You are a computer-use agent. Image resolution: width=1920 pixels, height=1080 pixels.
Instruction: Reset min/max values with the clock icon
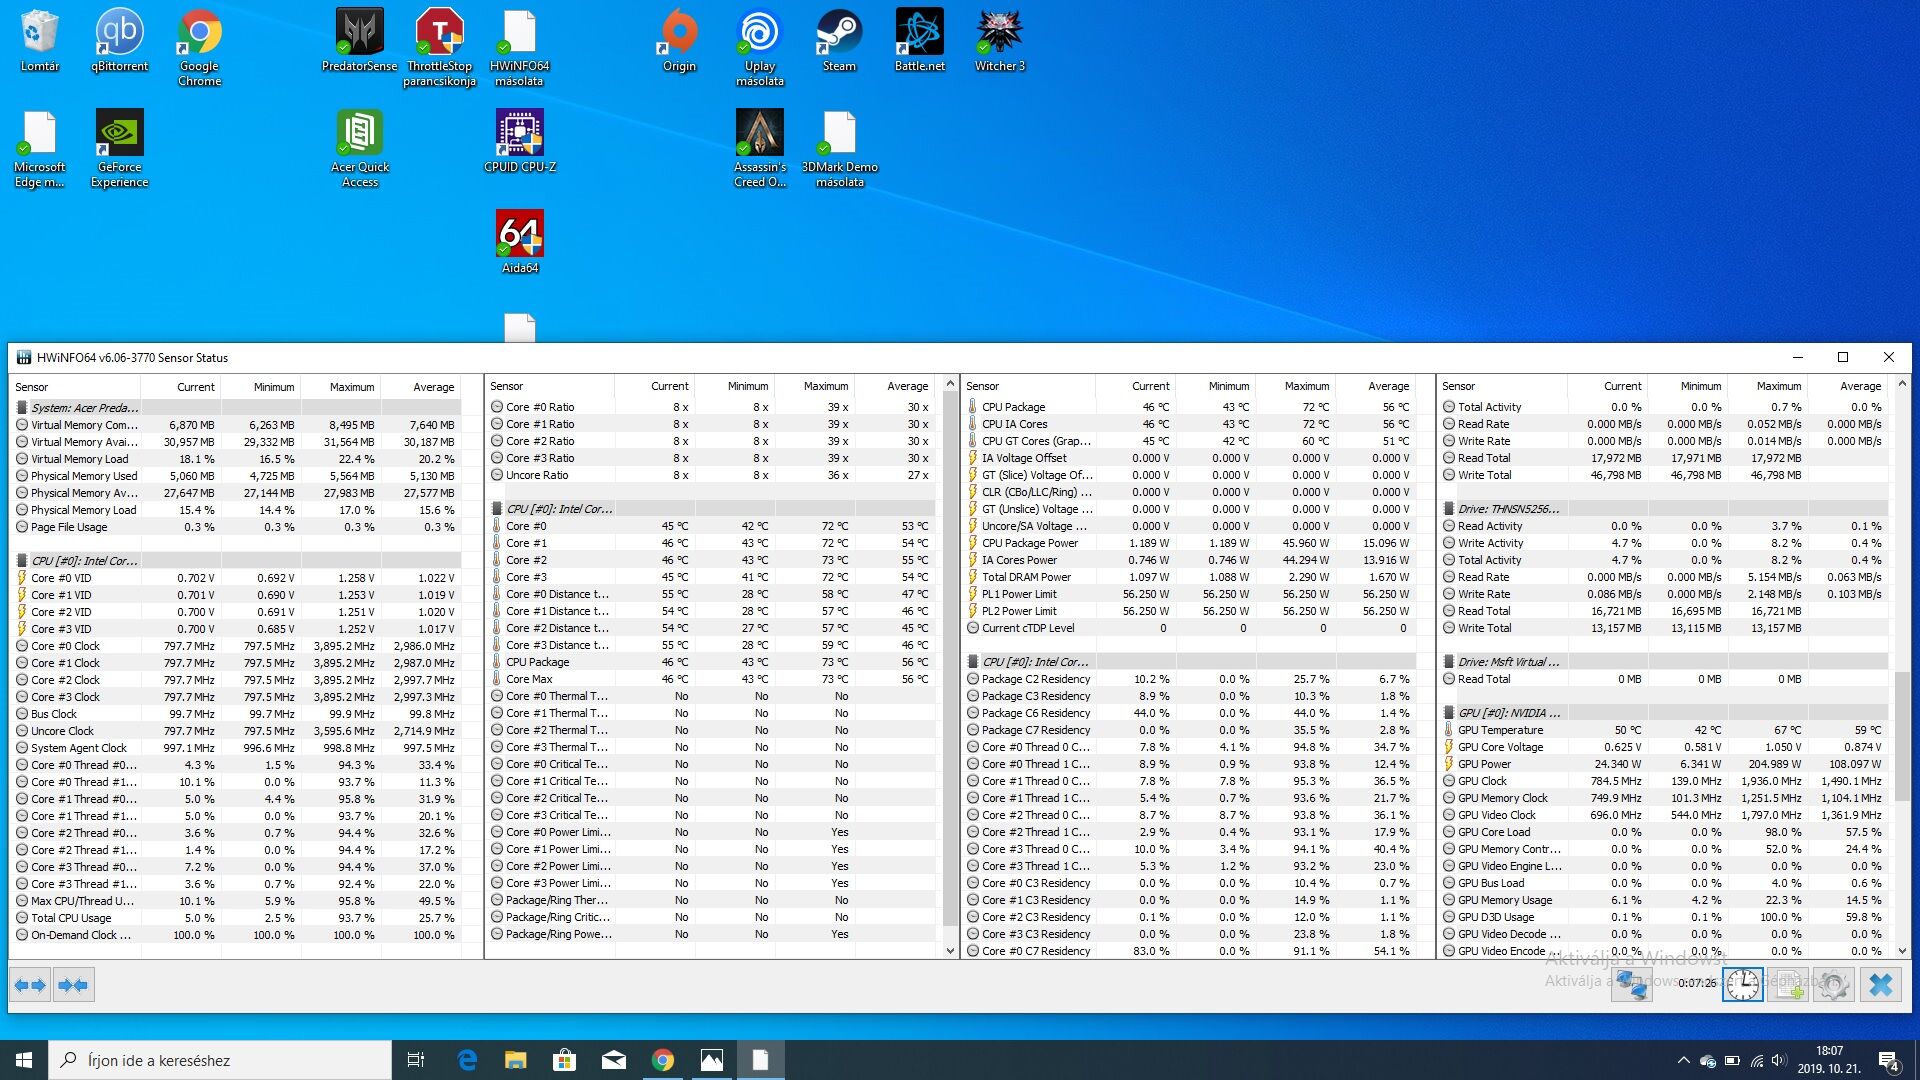(x=1742, y=985)
